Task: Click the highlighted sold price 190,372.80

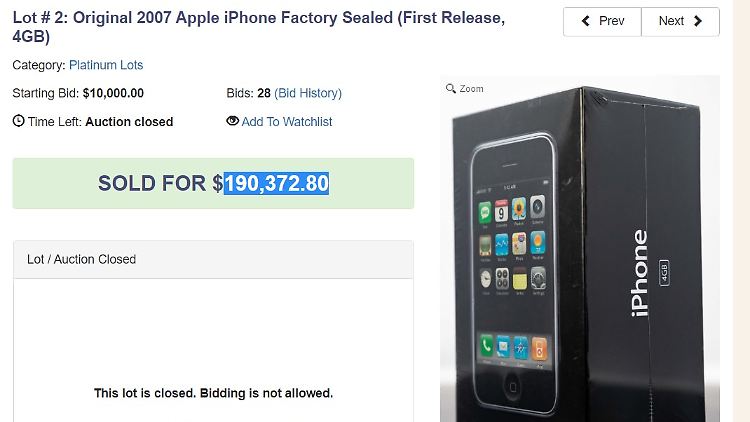Action: point(276,184)
